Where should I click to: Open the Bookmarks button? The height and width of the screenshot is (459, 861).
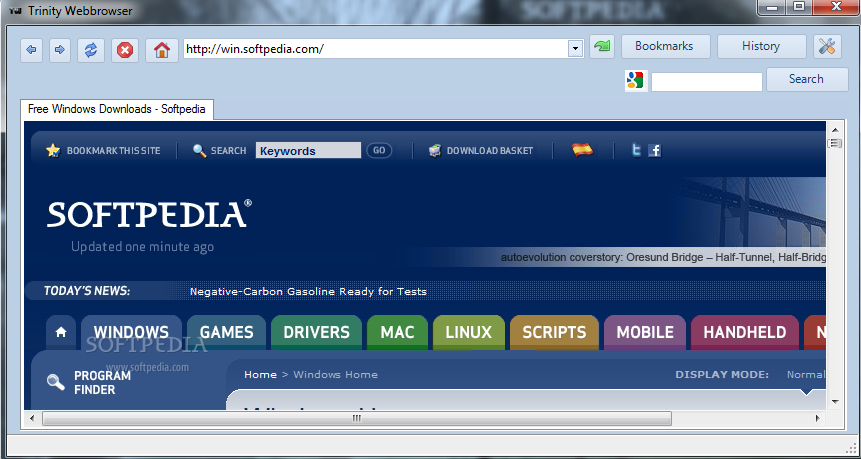[666, 47]
